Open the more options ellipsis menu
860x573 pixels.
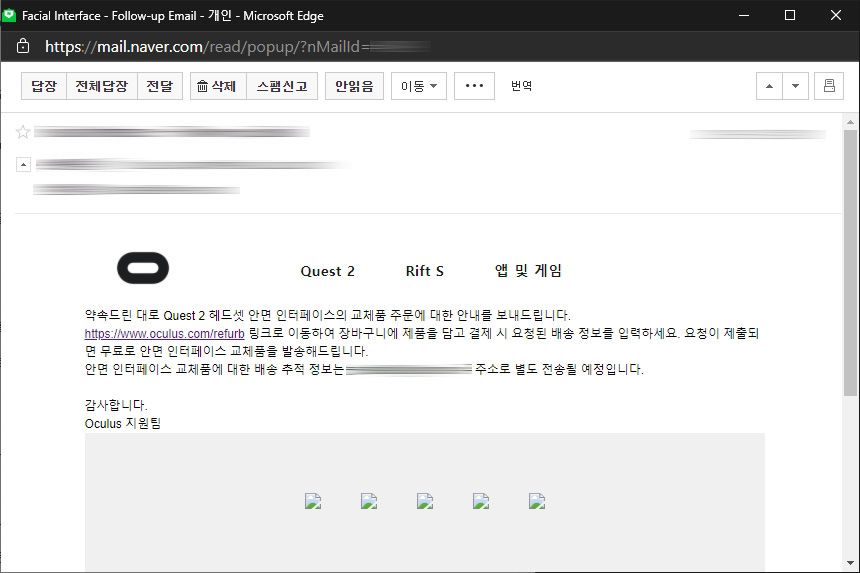(x=474, y=86)
